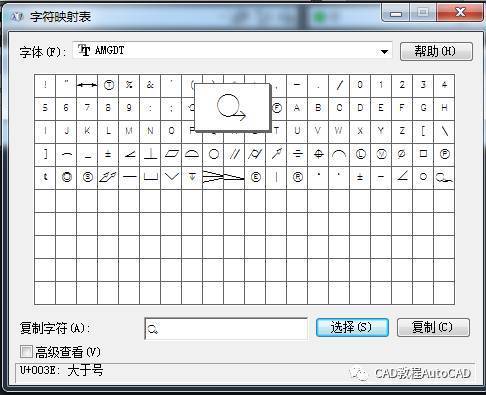Select the double-headed arrow character

pyautogui.click(x=87, y=85)
